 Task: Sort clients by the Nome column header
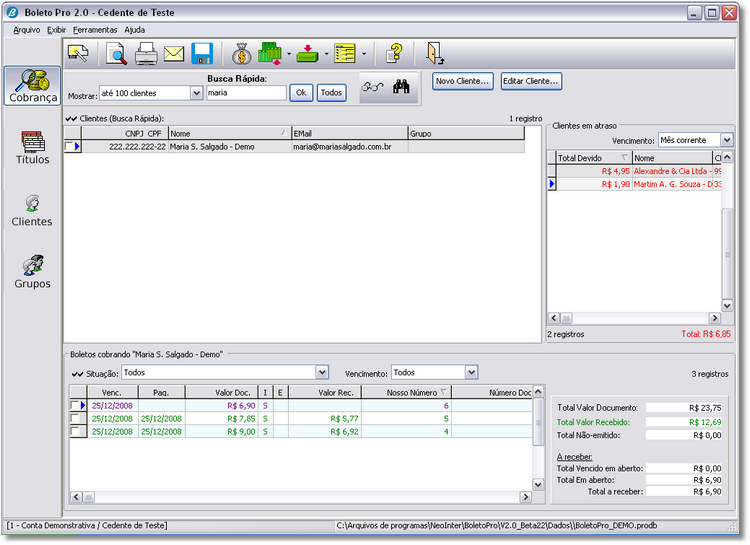click(x=230, y=133)
